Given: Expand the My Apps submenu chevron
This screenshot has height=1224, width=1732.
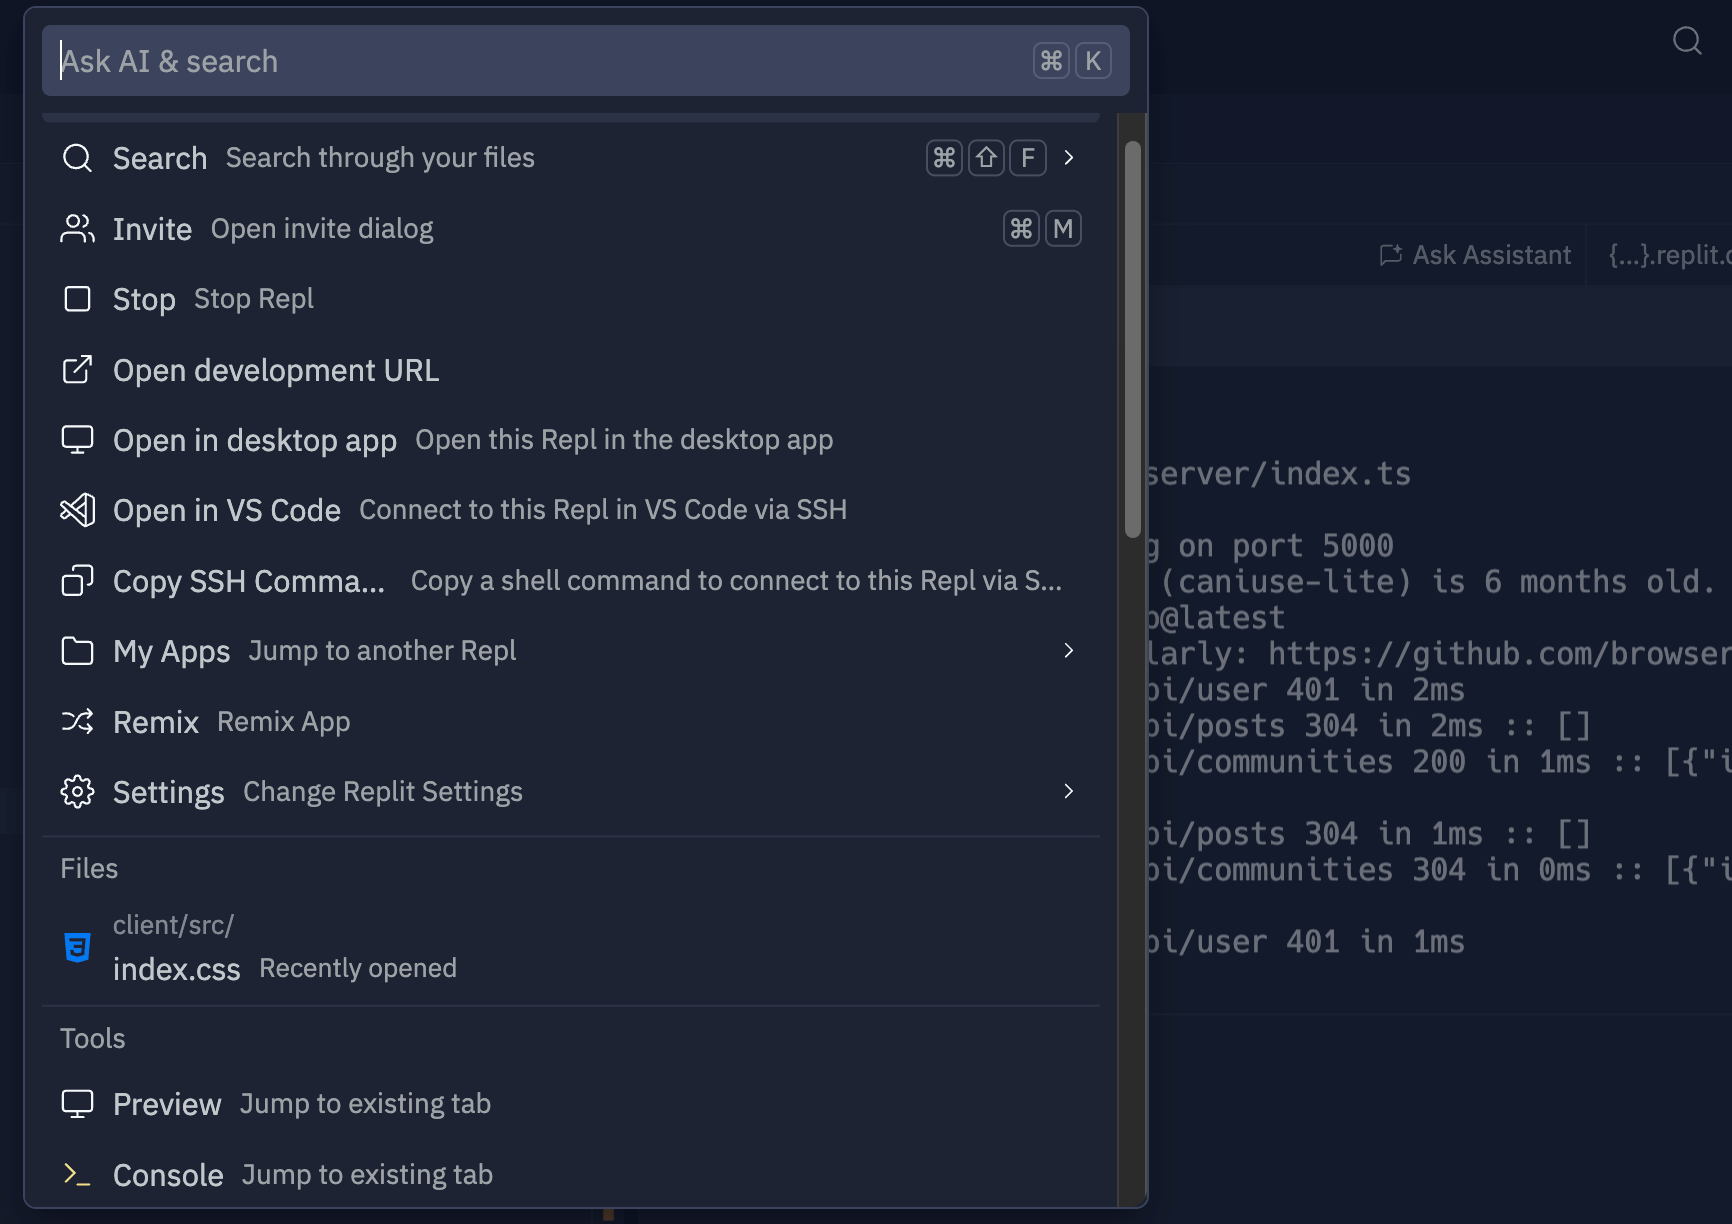Looking at the screenshot, I should pyautogui.click(x=1069, y=651).
